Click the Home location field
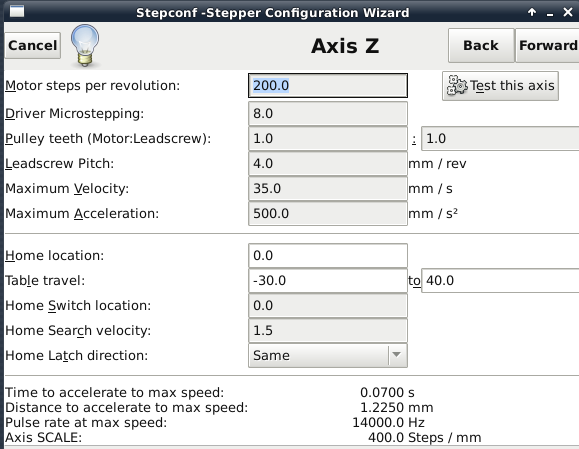The width and height of the screenshot is (579, 449). [x=328, y=256]
